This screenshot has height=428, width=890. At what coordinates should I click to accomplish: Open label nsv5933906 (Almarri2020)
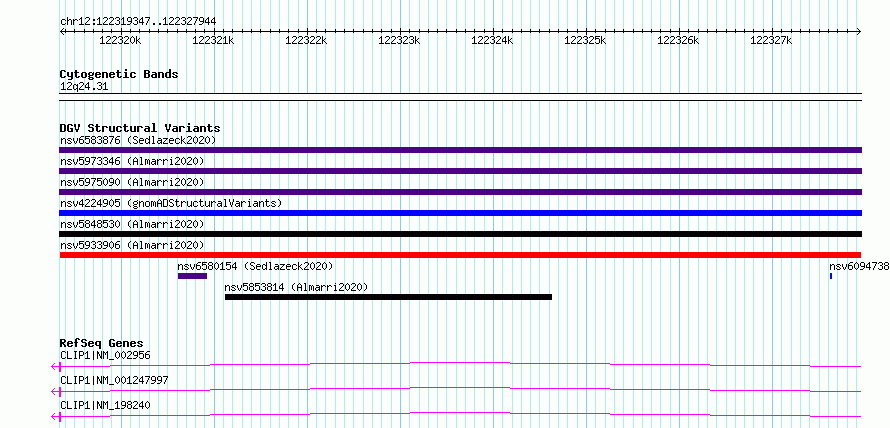(132, 245)
